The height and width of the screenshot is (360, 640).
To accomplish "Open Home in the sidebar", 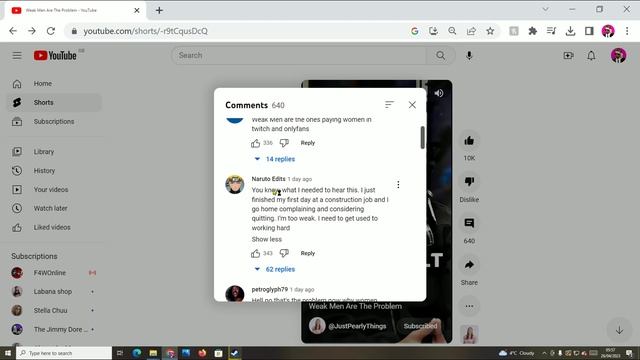I will (x=54, y=84).
